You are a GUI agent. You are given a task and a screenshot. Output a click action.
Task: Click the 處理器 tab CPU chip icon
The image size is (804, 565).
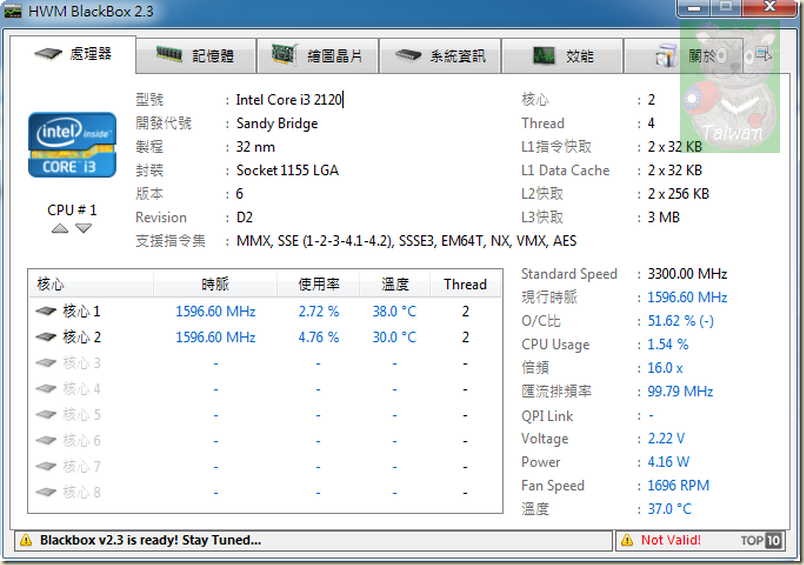tap(48, 53)
